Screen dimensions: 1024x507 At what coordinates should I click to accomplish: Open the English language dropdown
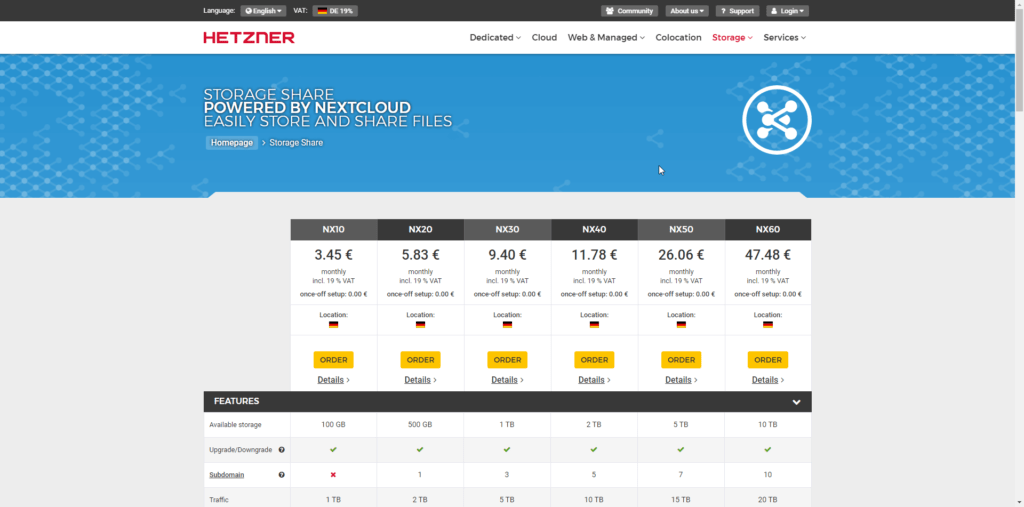pyautogui.click(x=263, y=11)
